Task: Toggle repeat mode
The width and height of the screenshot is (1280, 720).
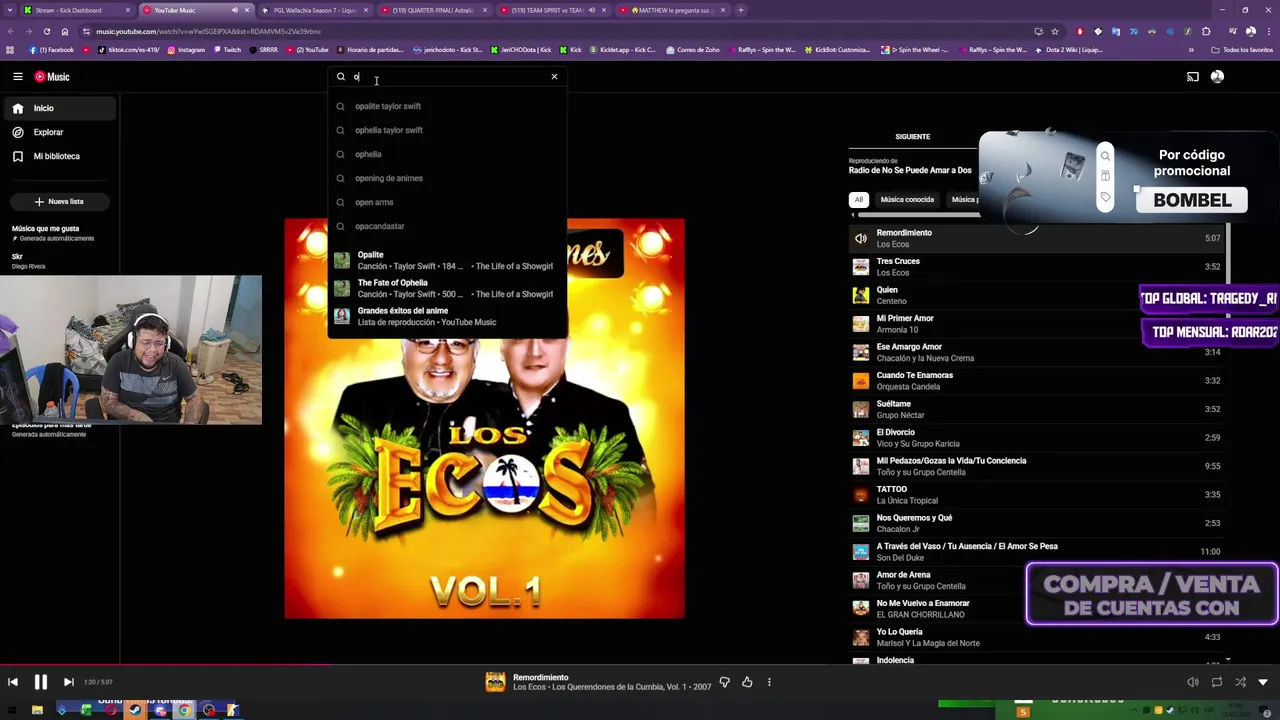Action: [1217, 682]
